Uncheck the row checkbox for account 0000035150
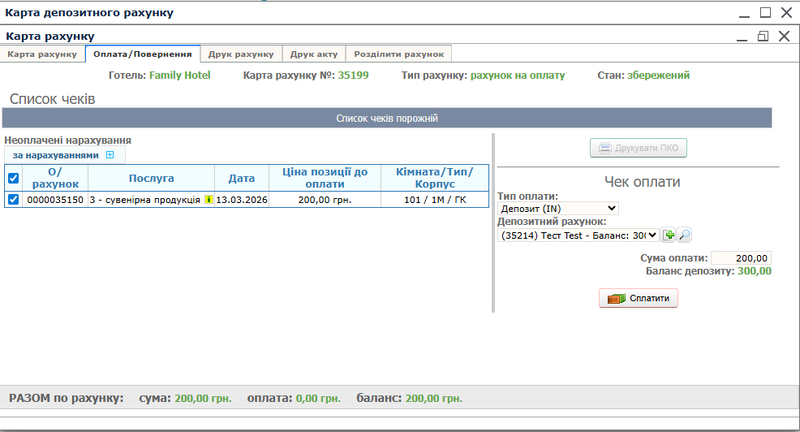 [x=13, y=200]
